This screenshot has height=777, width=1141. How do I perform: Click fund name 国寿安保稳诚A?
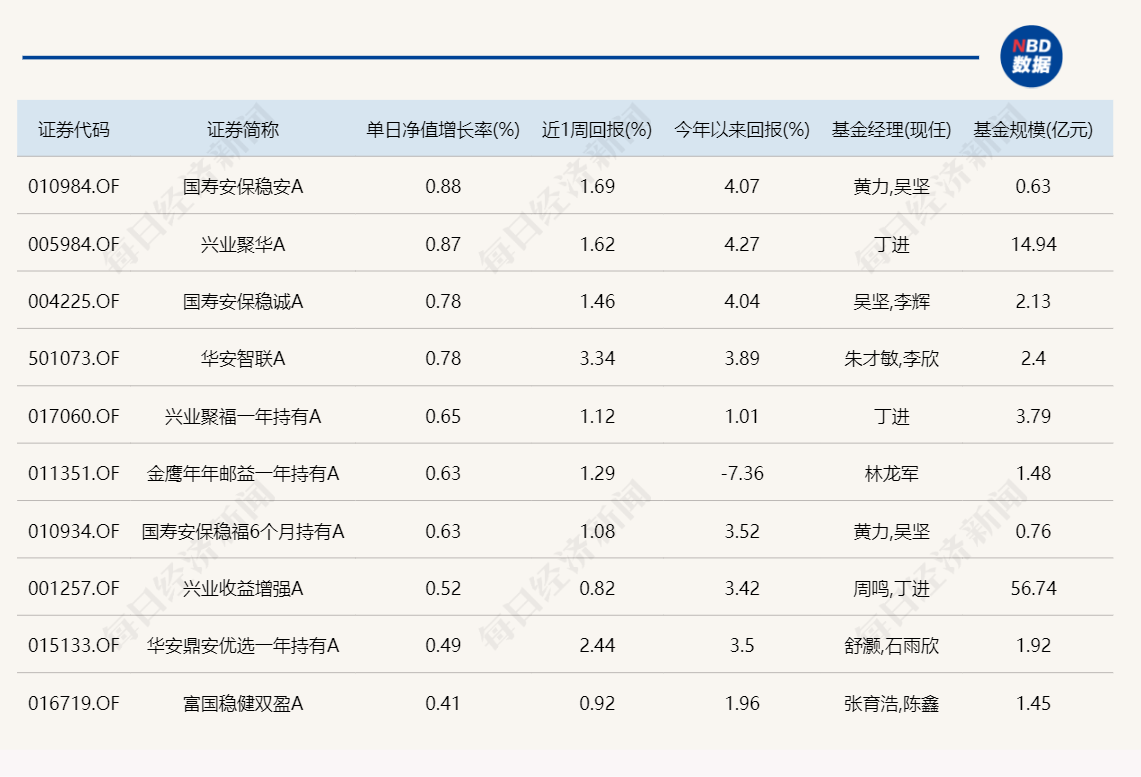point(243,301)
